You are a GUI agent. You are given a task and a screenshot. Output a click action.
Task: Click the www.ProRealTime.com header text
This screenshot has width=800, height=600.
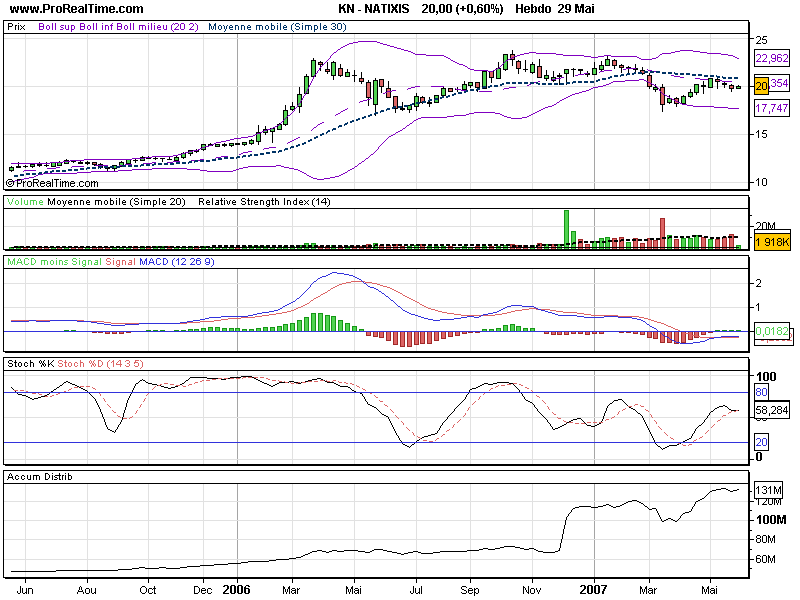coord(77,9)
